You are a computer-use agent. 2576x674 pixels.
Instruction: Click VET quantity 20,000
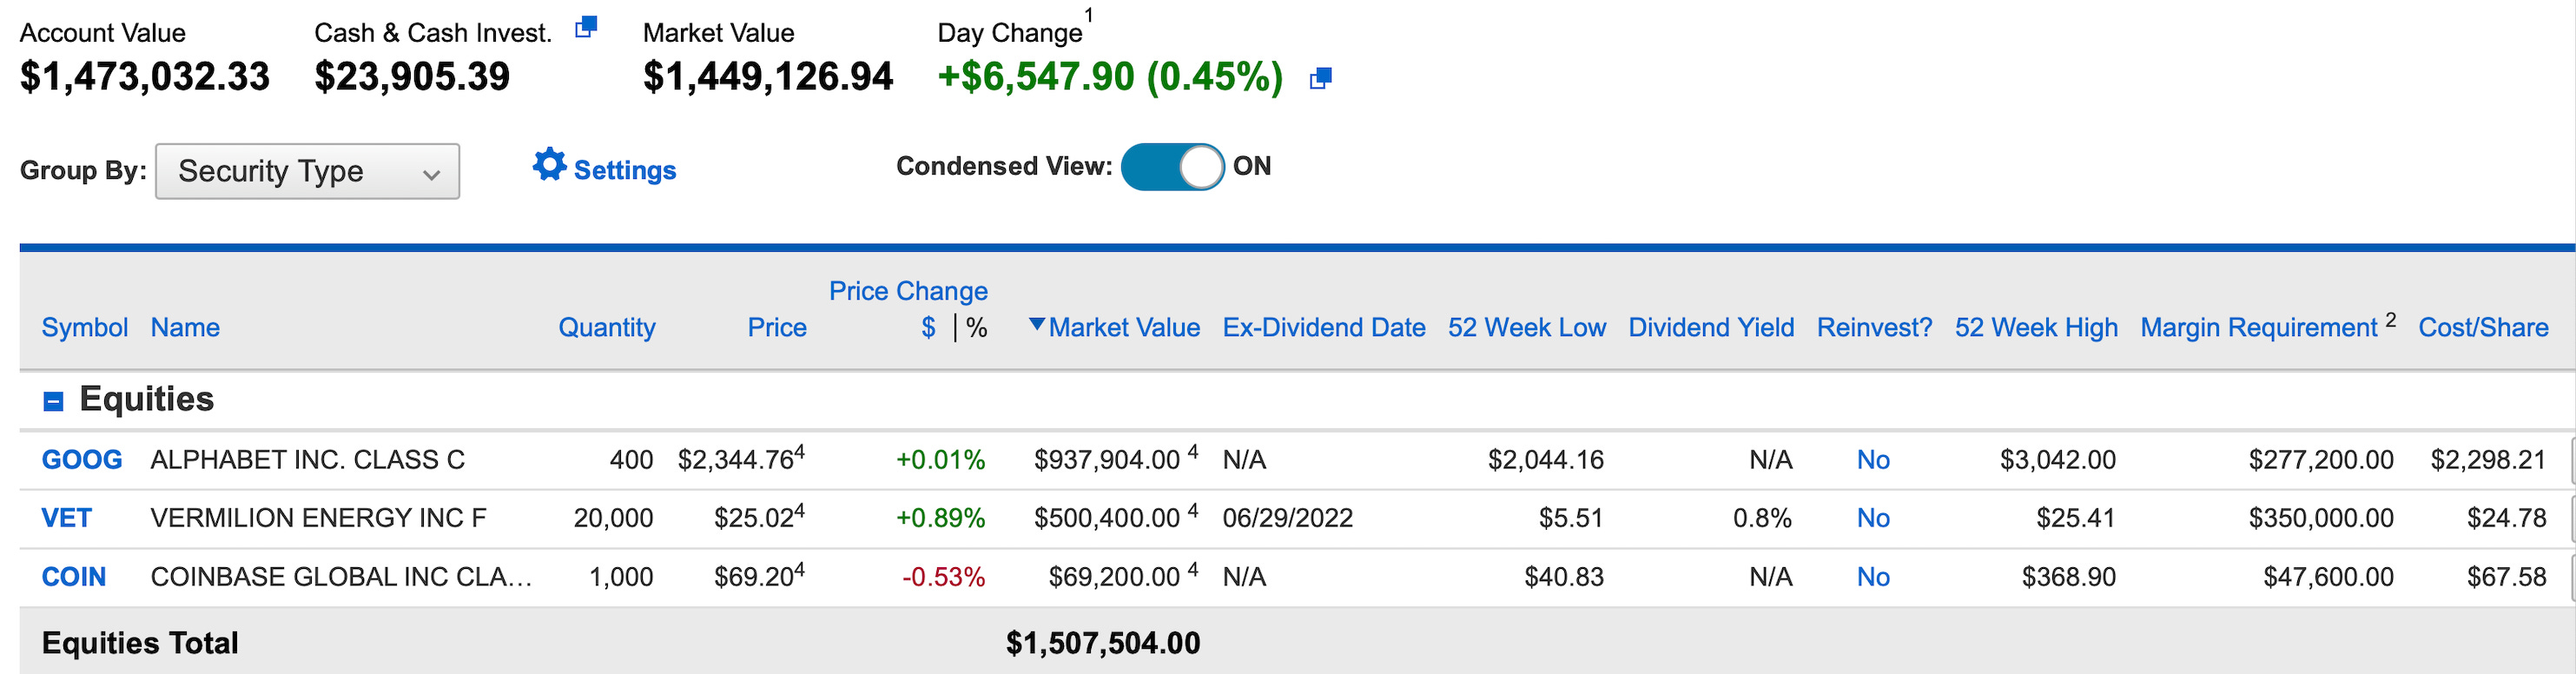[613, 518]
